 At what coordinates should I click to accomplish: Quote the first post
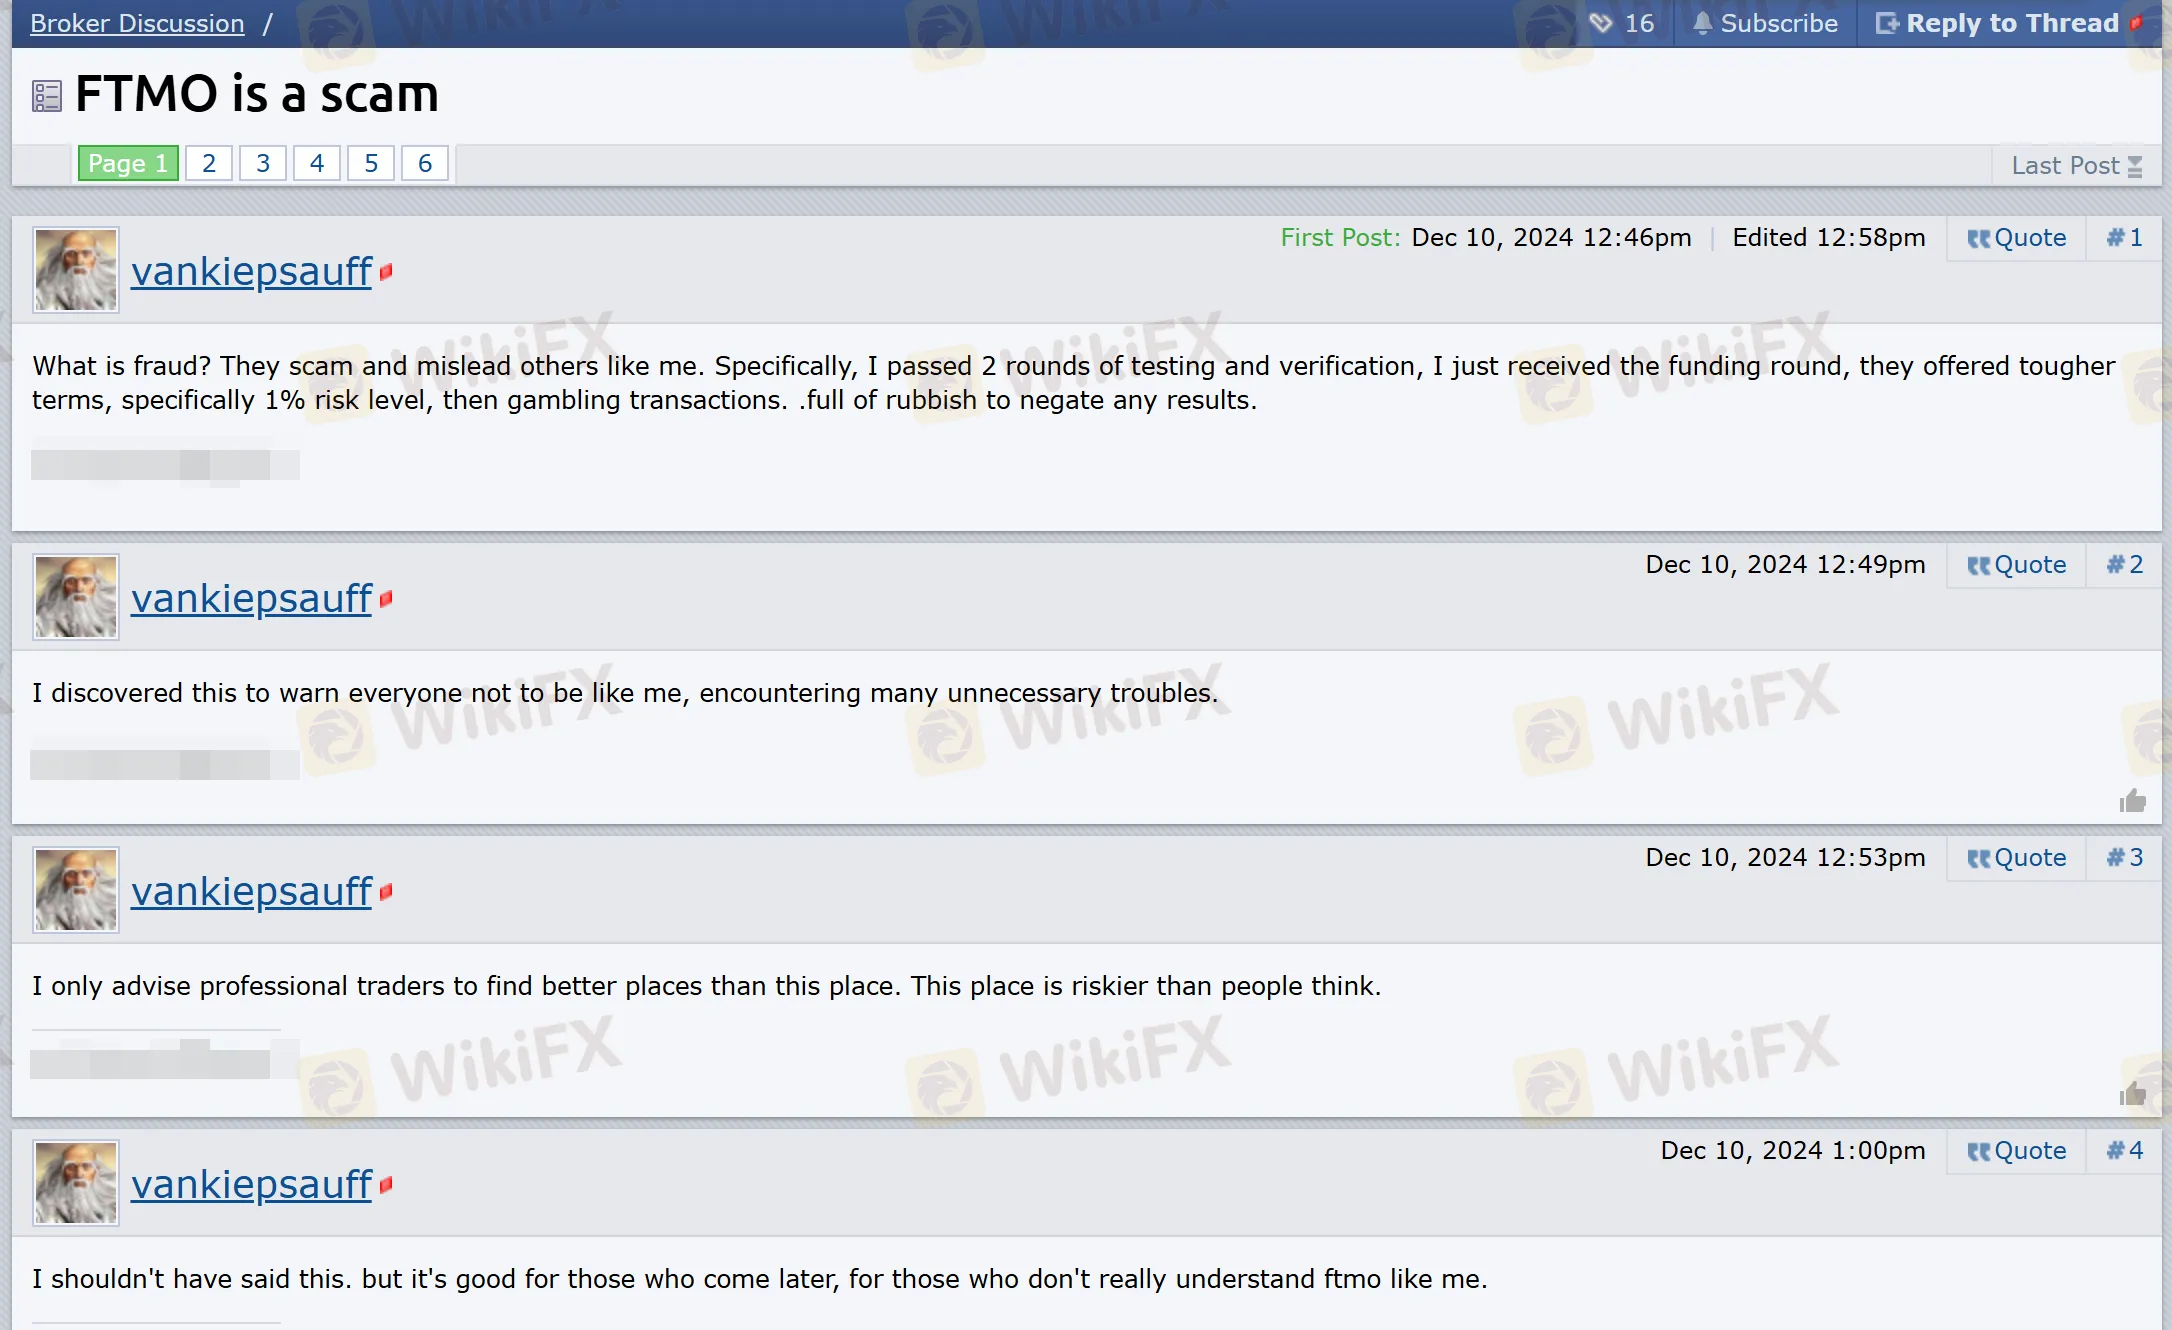point(2016,238)
